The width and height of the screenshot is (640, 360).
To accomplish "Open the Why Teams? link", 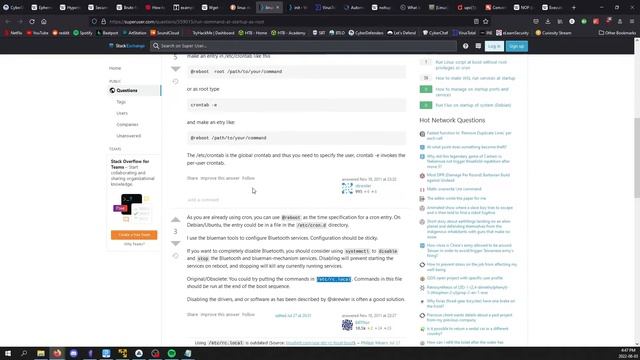I will [134, 244].
